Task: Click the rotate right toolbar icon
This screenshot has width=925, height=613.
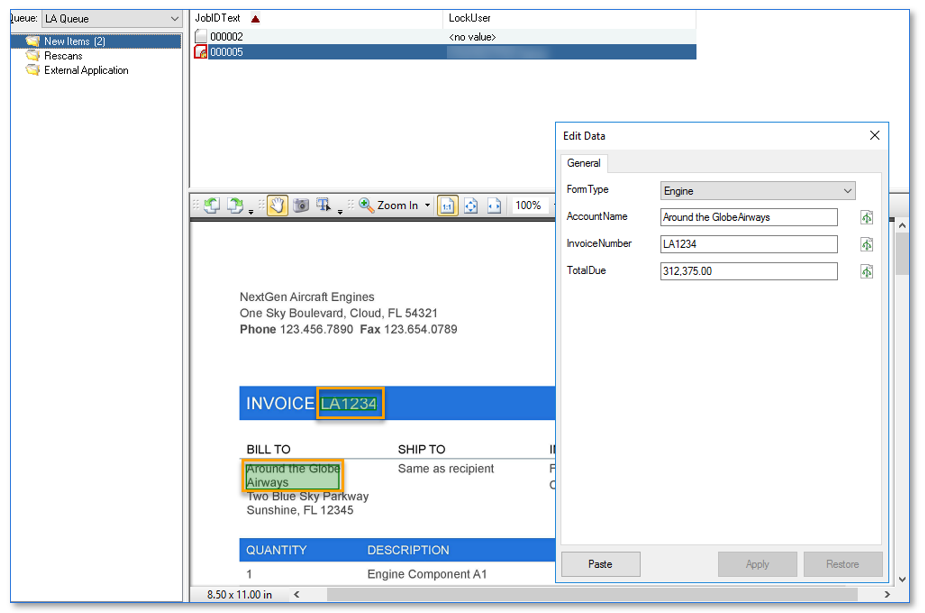Action: (x=234, y=205)
